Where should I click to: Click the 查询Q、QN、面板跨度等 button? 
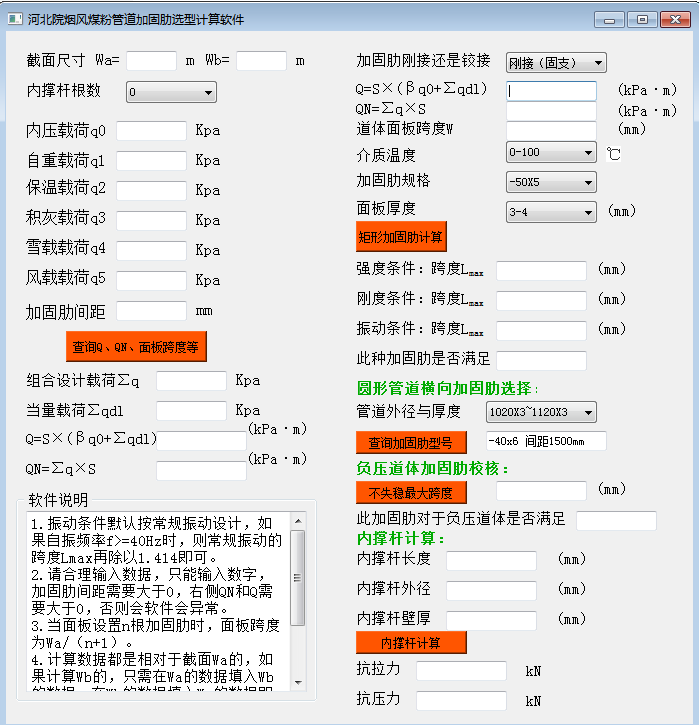(x=136, y=347)
